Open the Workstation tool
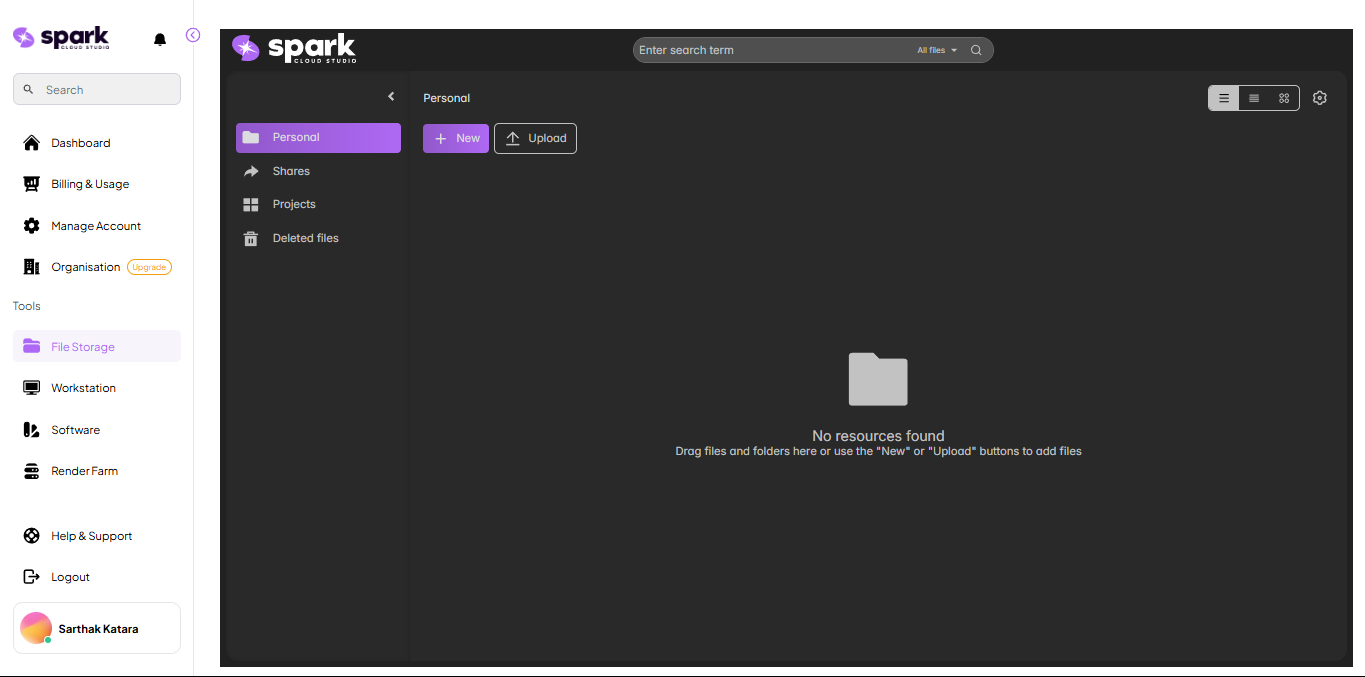The height and width of the screenshot is (677, 1365). (x=83, y=387)
